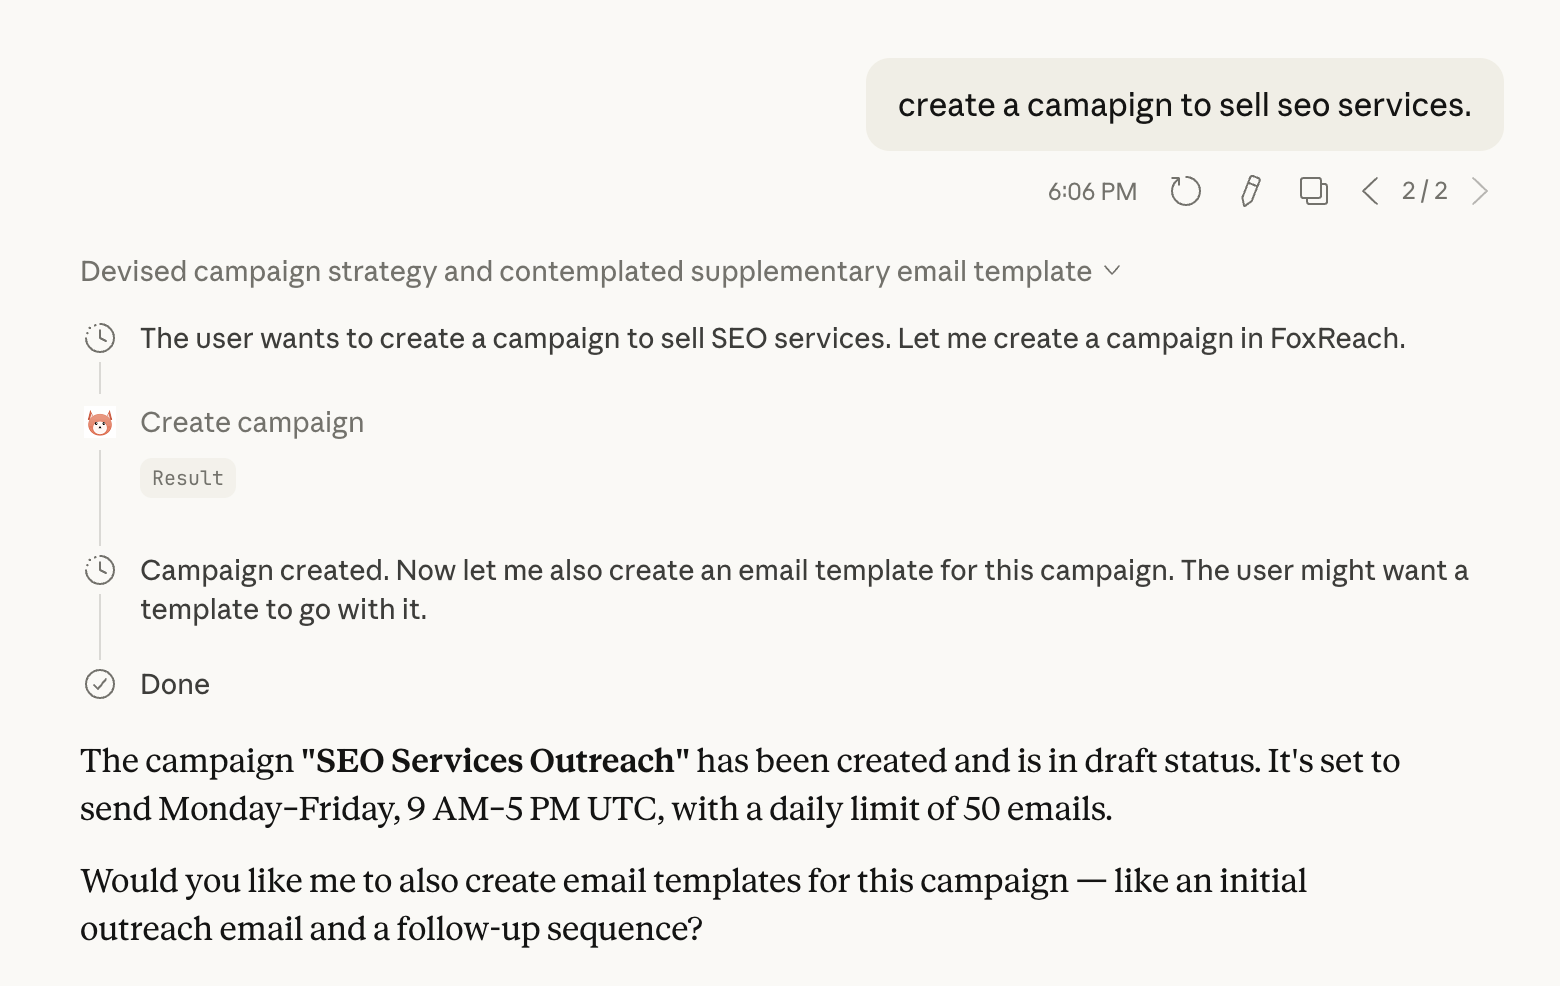1560x986 pixels.
Task: Select the Done step entry
Action: point(175,684)
